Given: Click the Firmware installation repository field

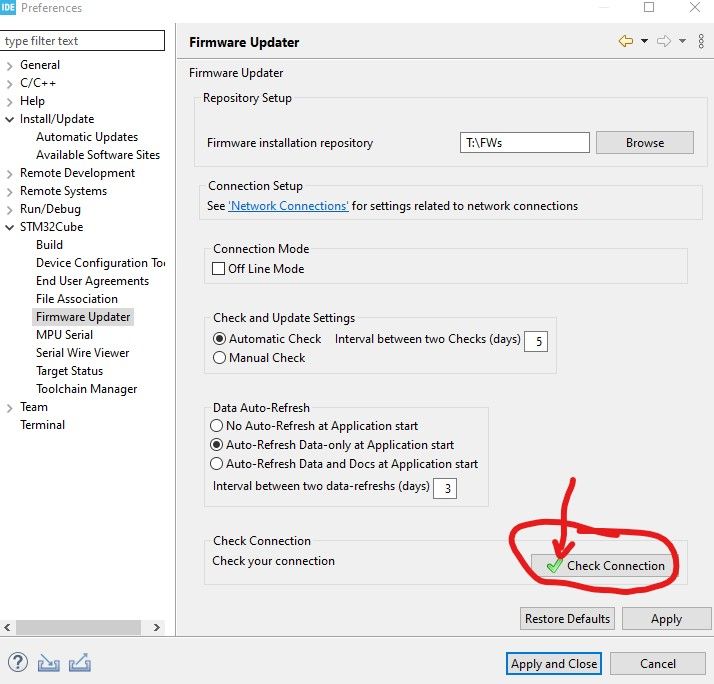Looking at the screenshot, I should click(525, 143).
